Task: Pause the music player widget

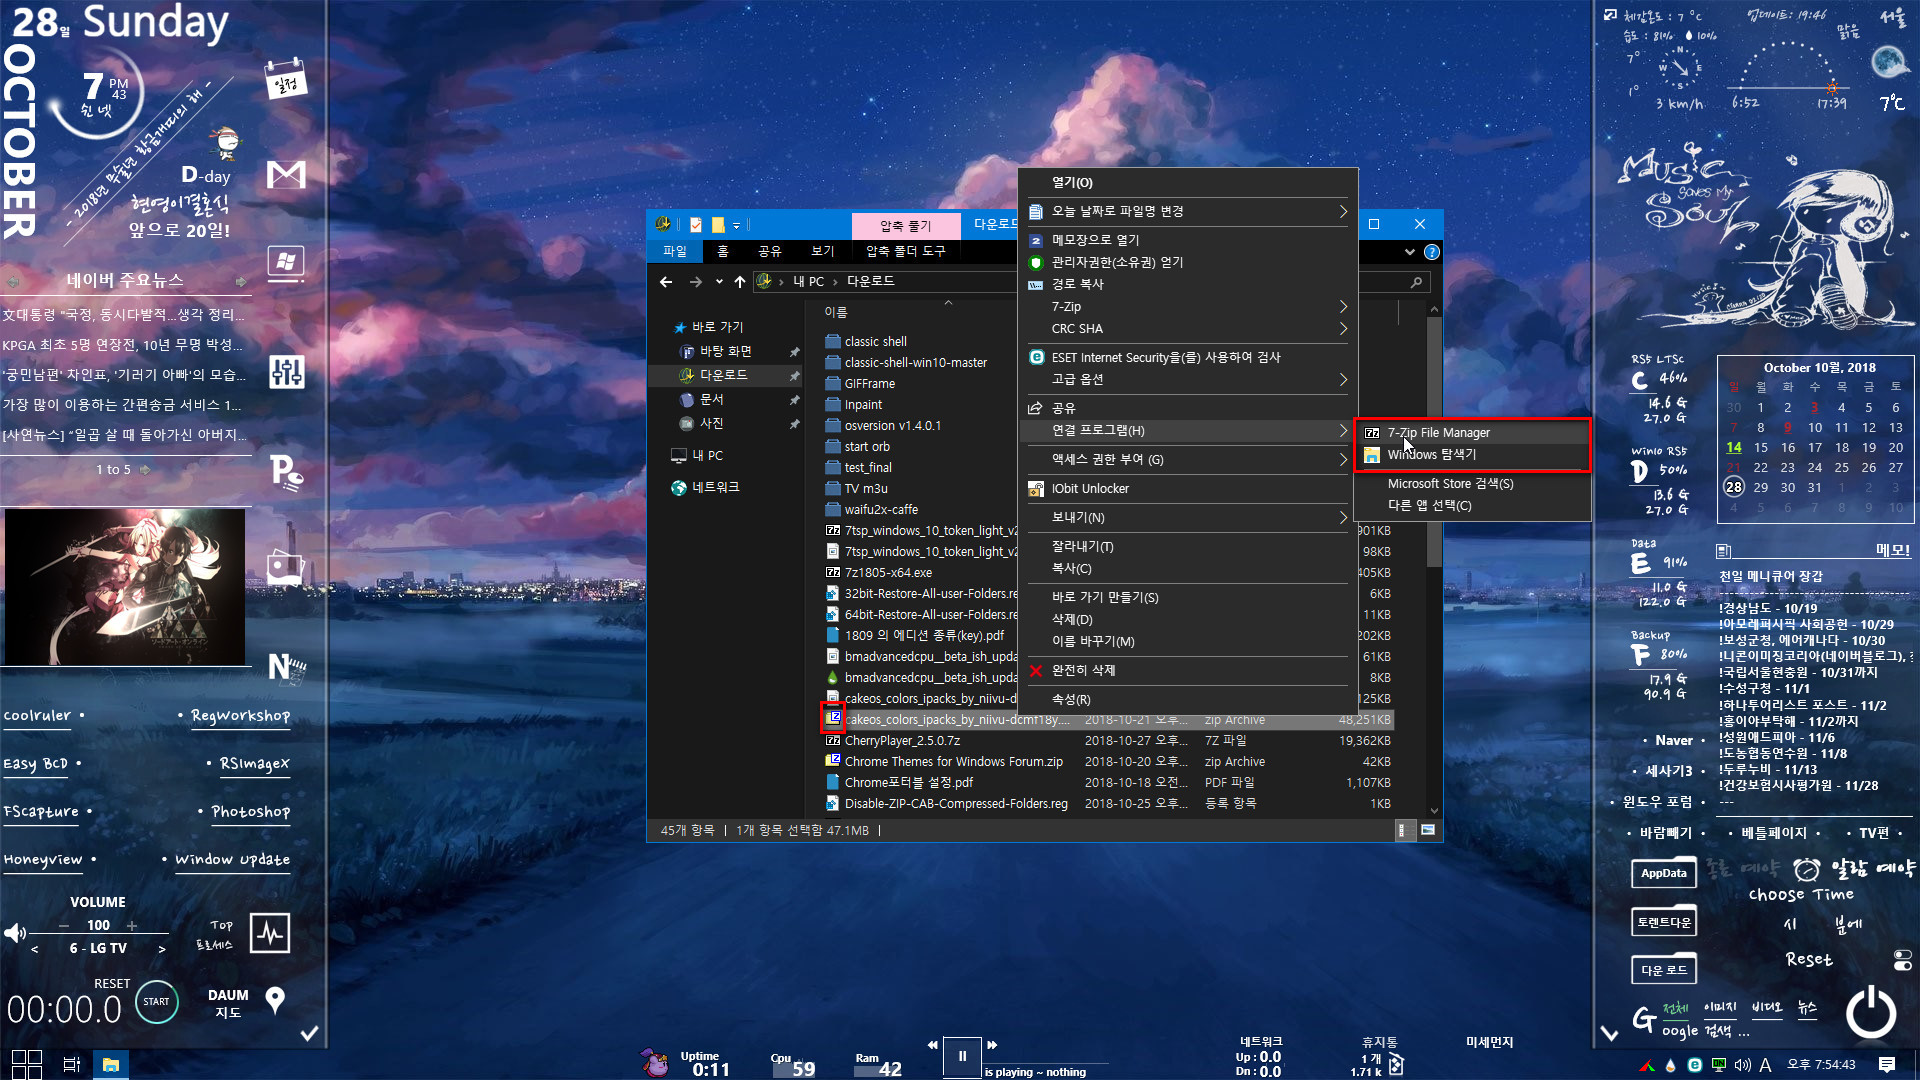Action: [x=962, y=1056]
